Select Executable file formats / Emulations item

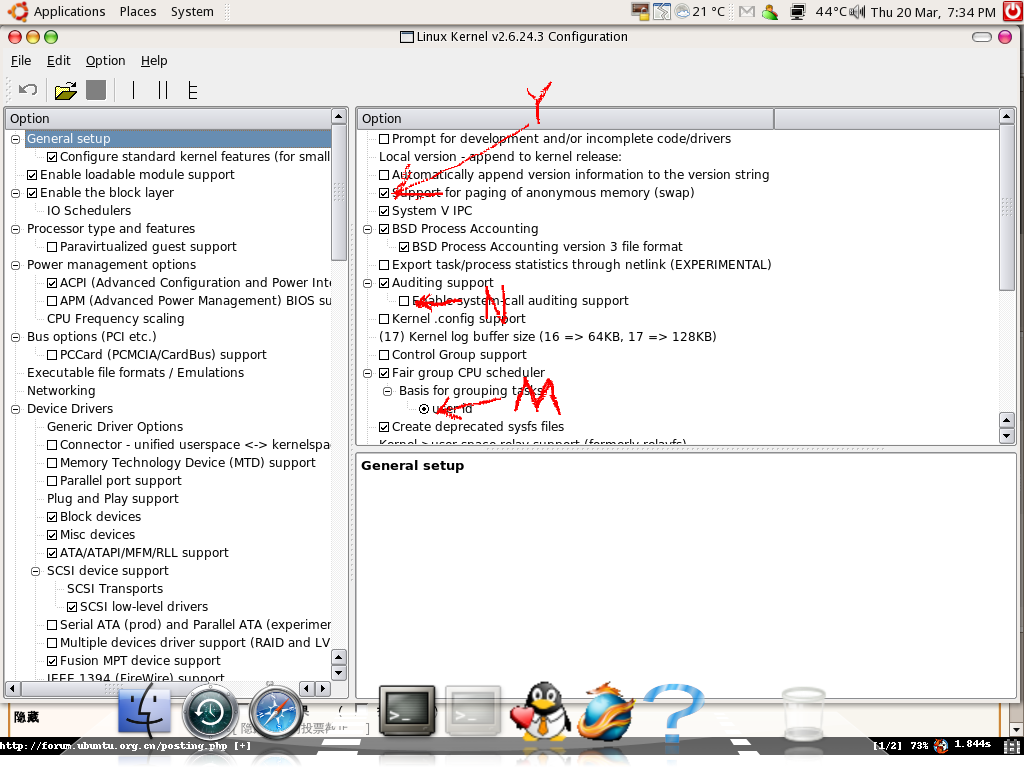coord(135,373)
